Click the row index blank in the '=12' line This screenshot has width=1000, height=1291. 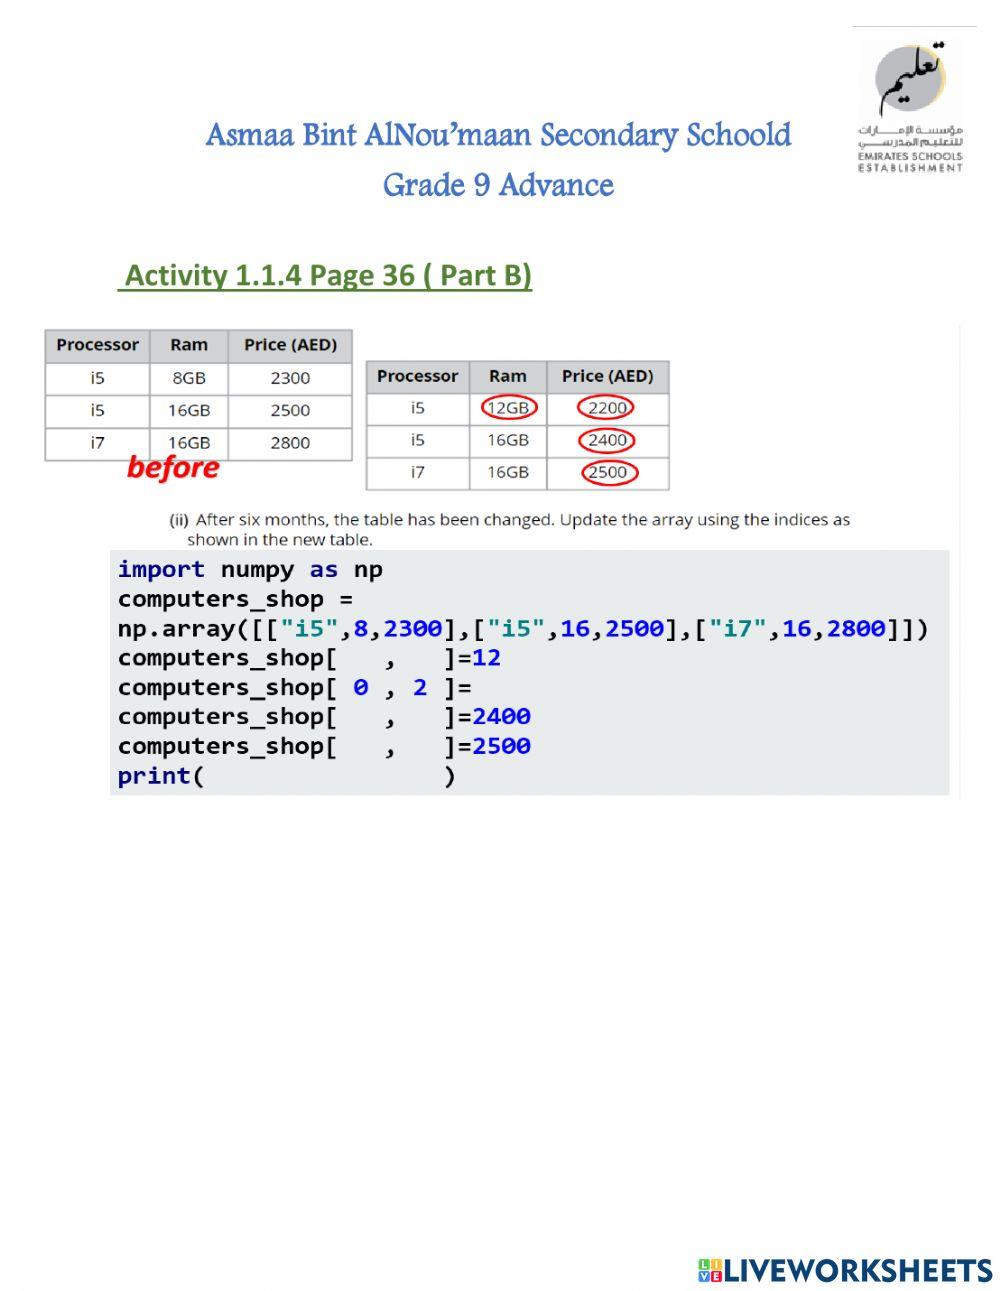point(360,658)
